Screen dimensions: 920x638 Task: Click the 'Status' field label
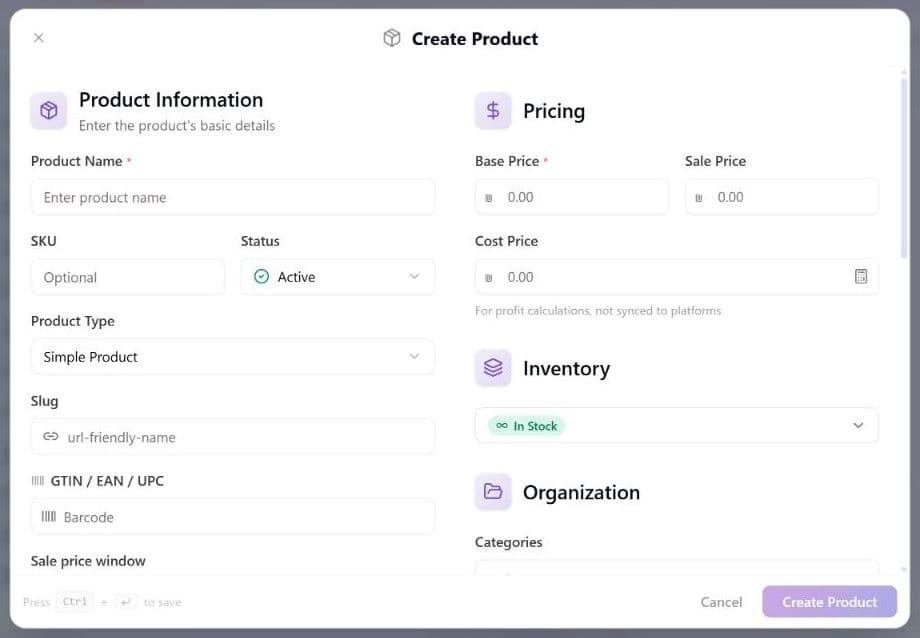[260, 241]
